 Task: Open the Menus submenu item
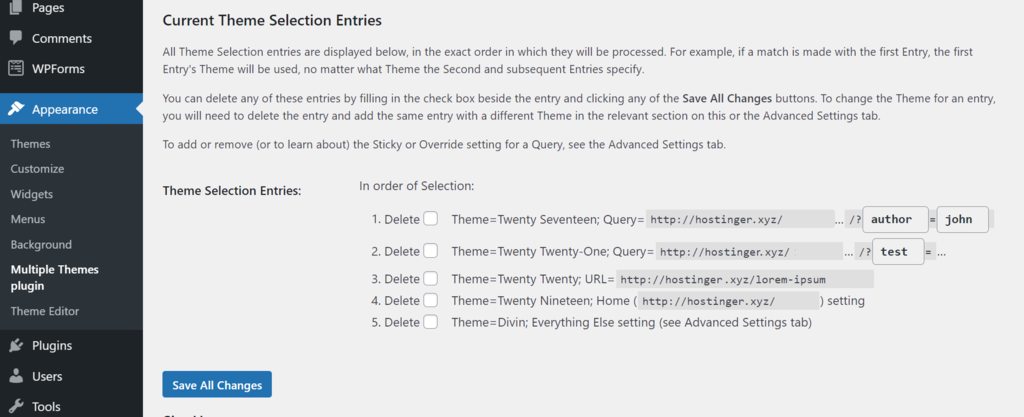(x=28, y=219)
